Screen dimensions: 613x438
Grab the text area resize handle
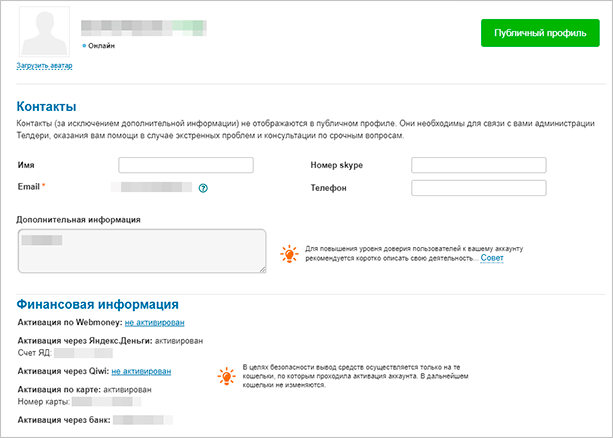pos(262,268)
